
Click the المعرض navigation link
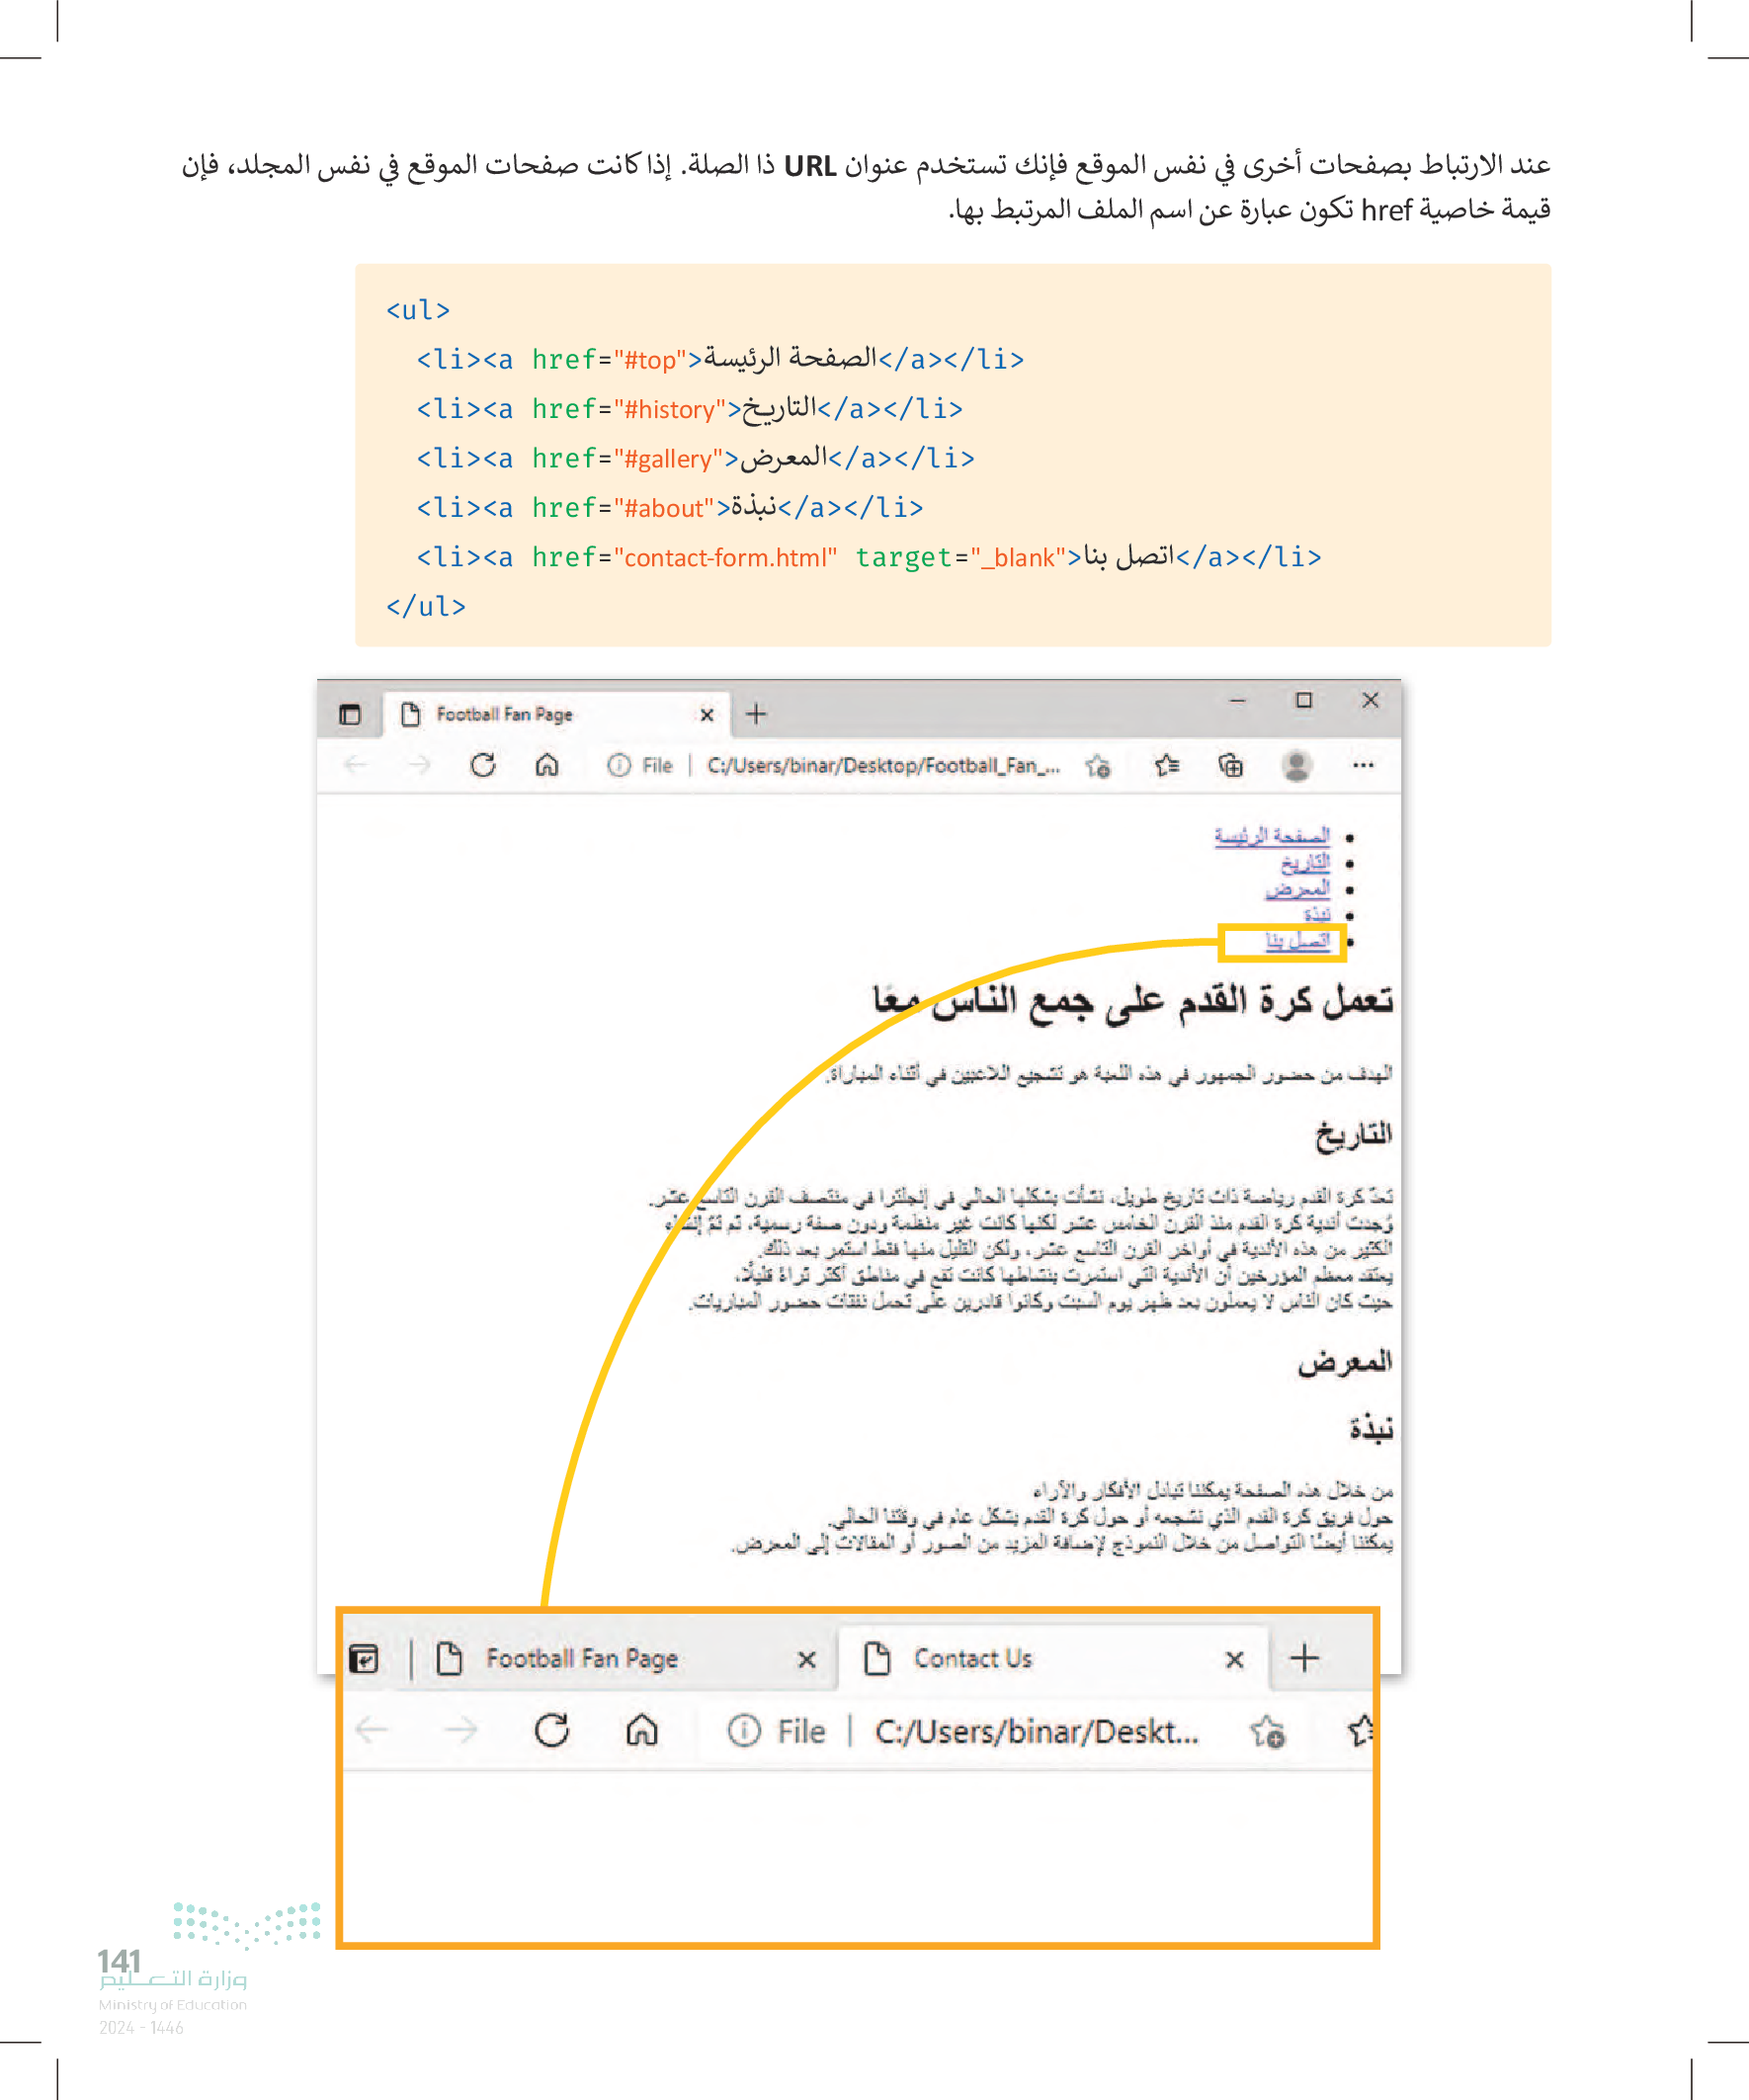point(1297,888)
